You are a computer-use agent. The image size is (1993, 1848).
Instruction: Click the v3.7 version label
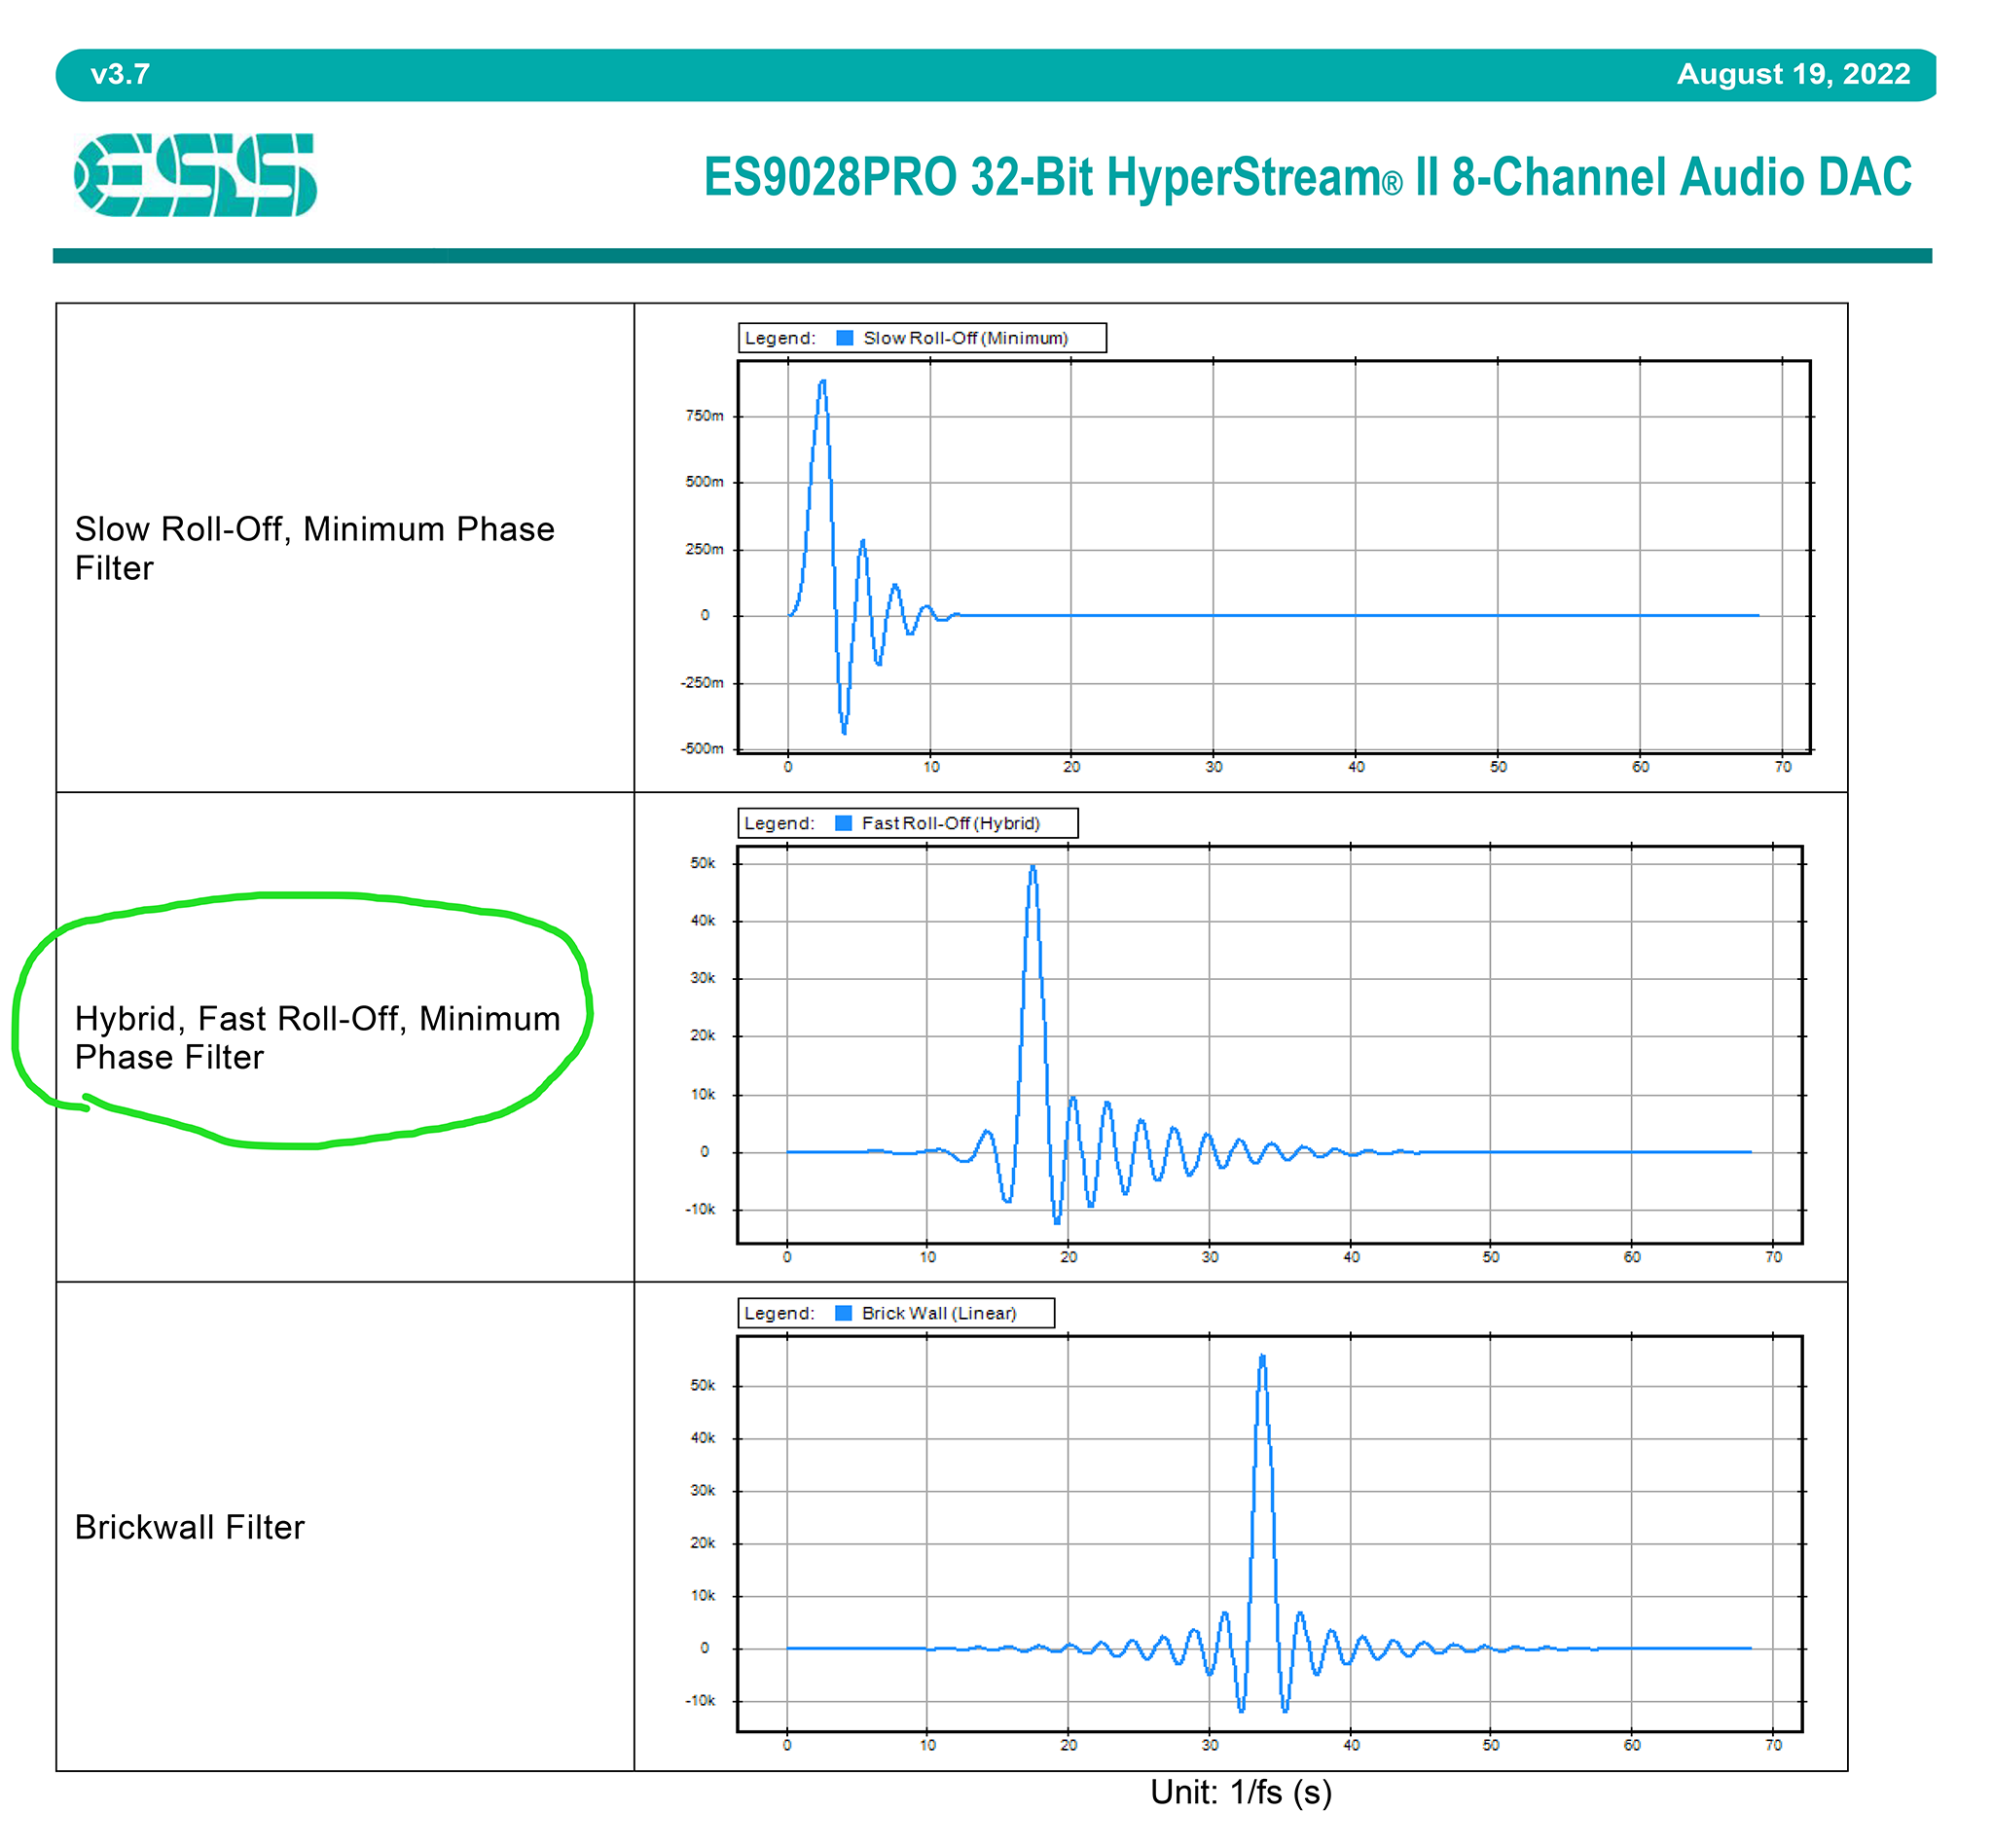click(x=120, y=74)
